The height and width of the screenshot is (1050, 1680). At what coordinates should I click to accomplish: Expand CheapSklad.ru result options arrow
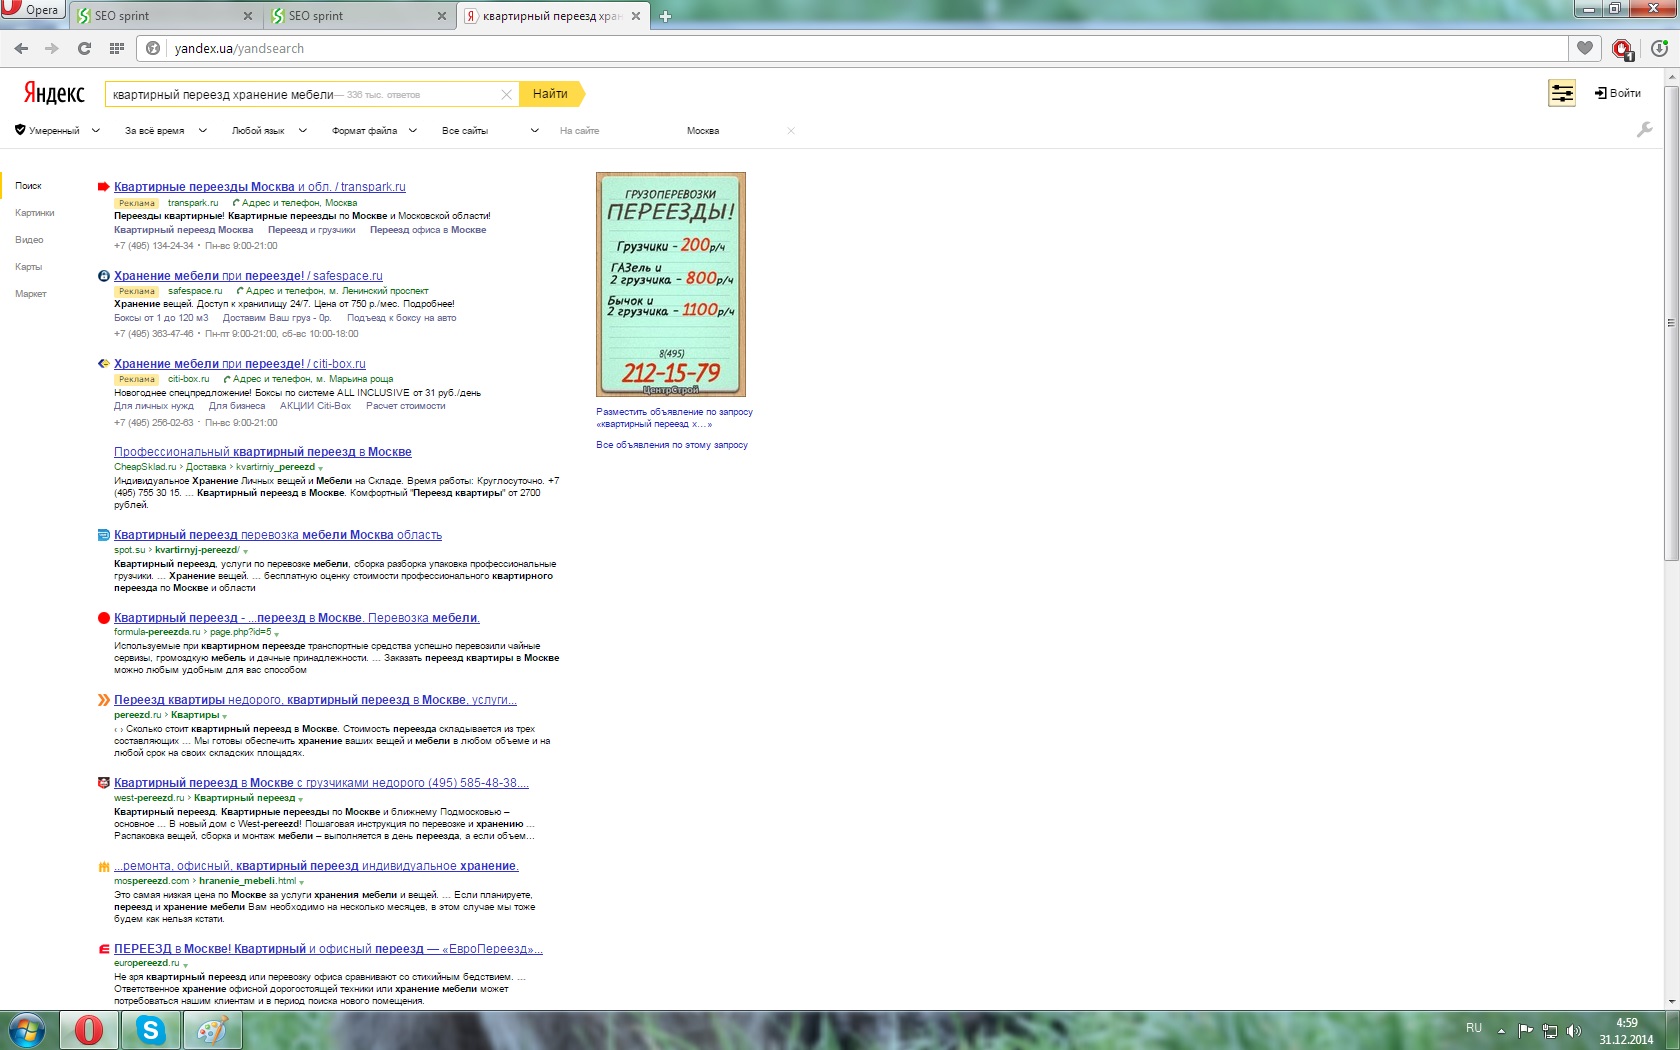point(321,468)
